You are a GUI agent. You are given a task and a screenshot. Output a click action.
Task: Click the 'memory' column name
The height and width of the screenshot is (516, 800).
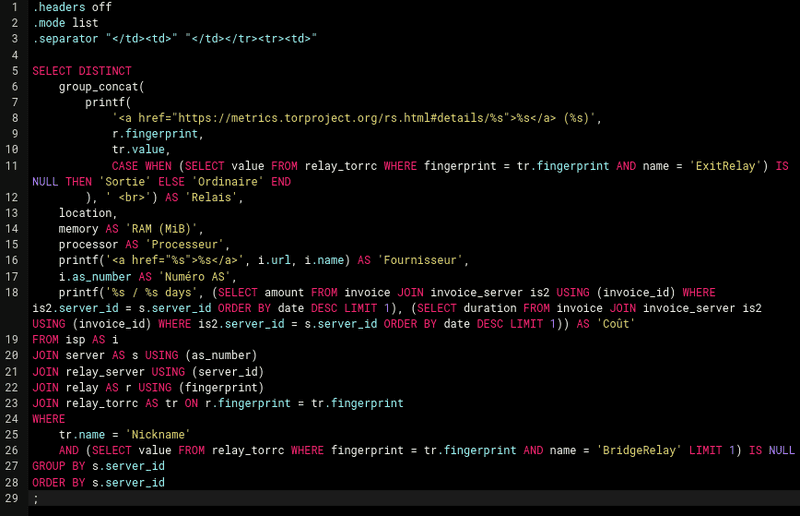coord(79,229)
